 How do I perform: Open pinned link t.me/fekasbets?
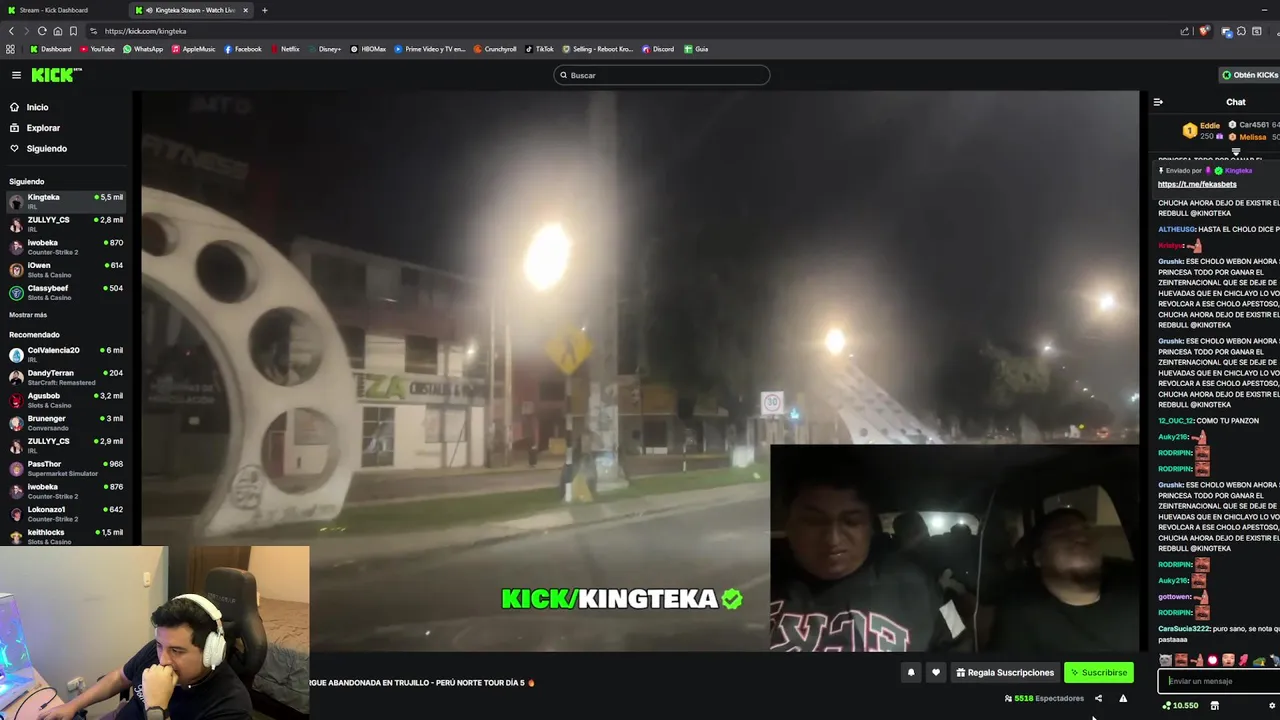(1197, 184)
